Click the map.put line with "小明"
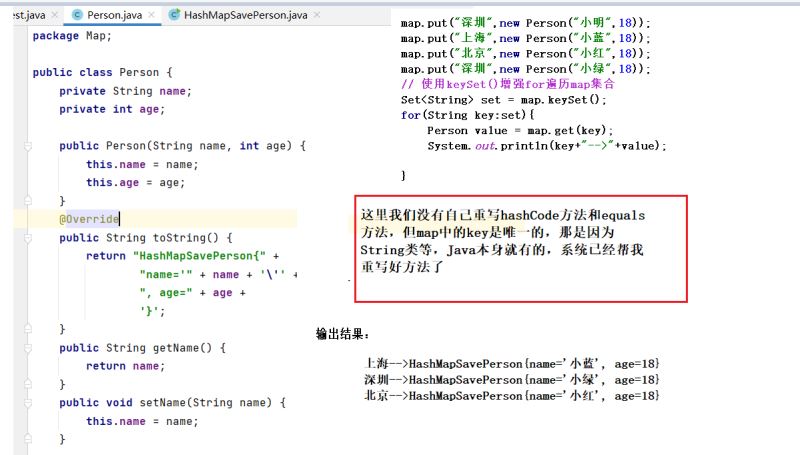The height and width of the screenshot is (455, 800). coord(526,23)
